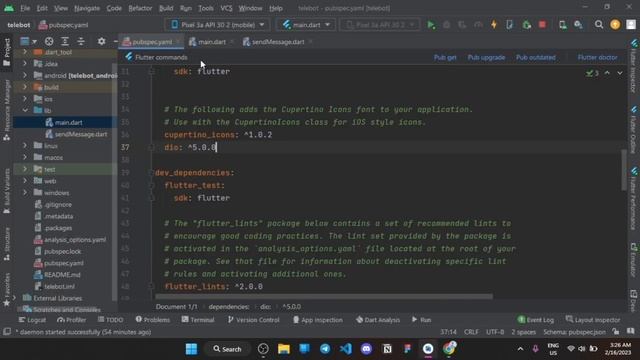Open the Favorites side tab

click(x=7, y=290)
